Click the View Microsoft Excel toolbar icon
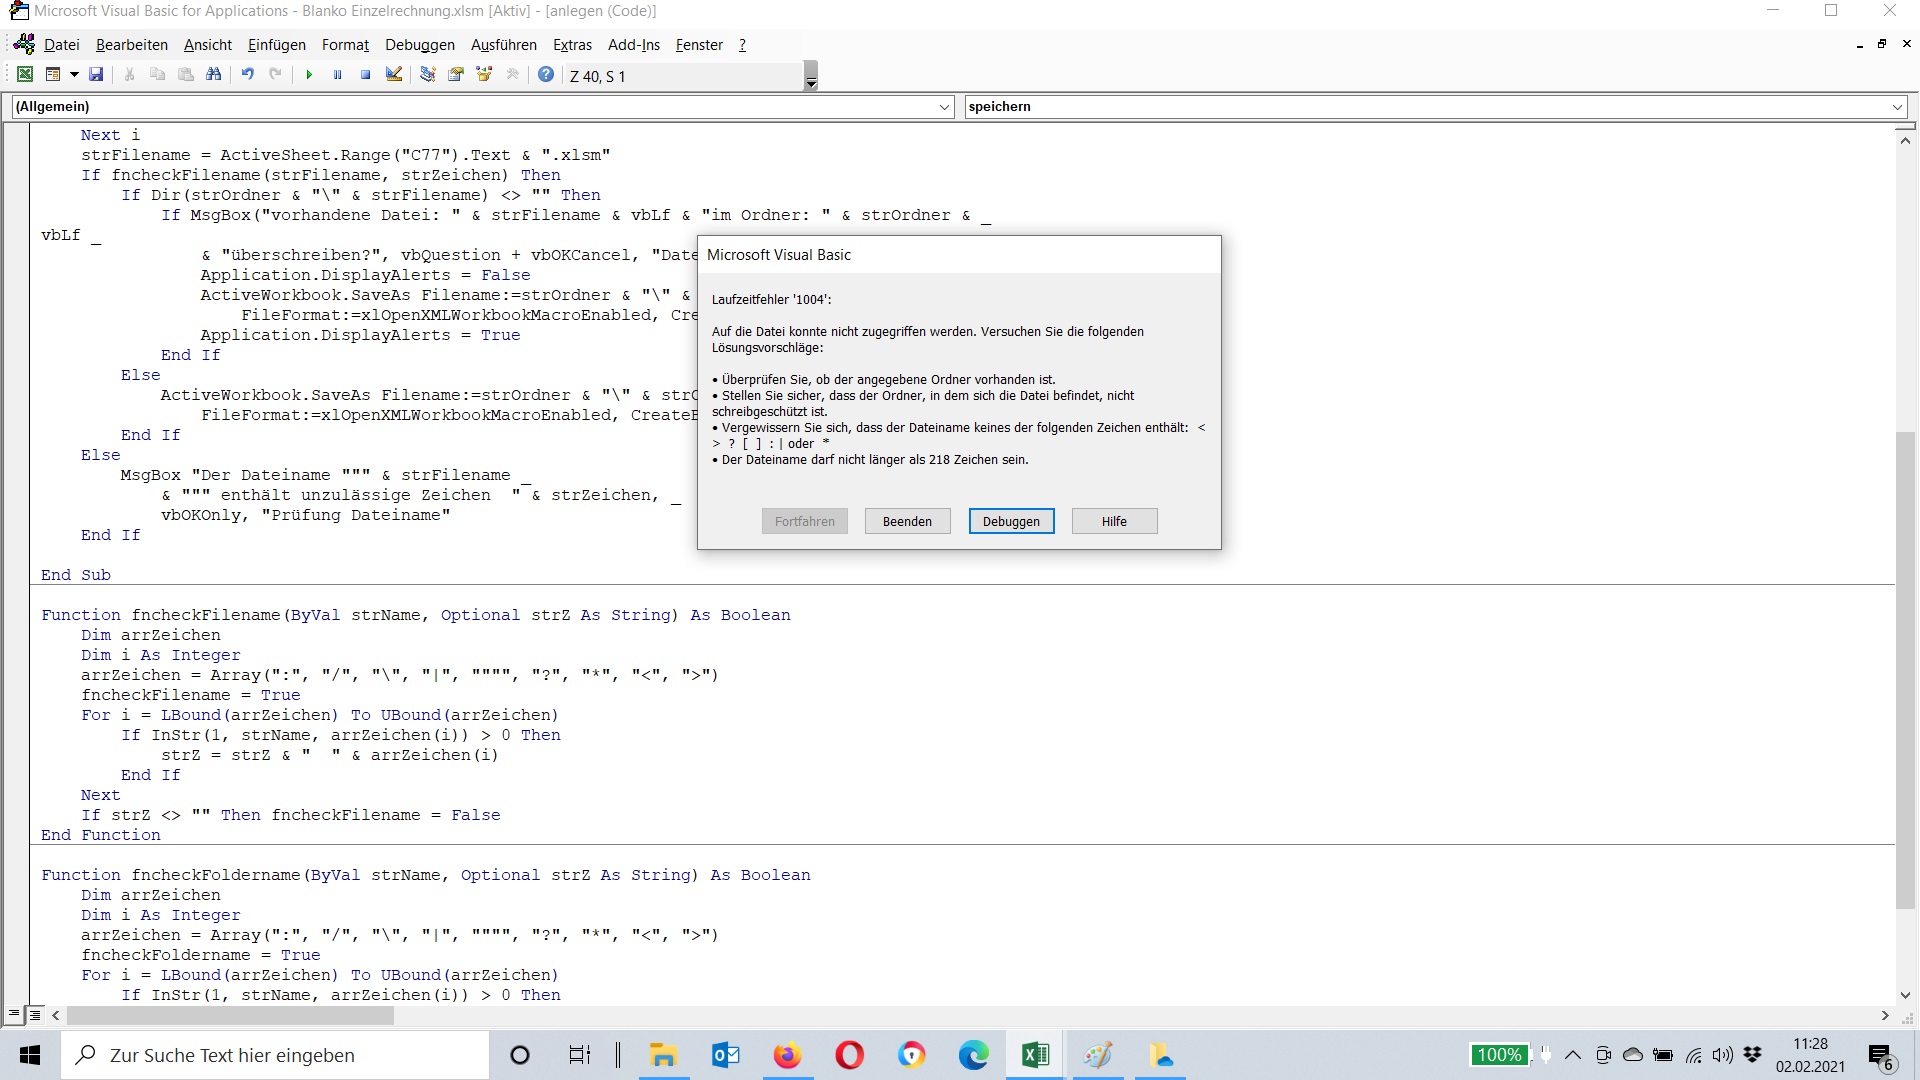Viewport: 1920px width, 1080px height. 25,75
